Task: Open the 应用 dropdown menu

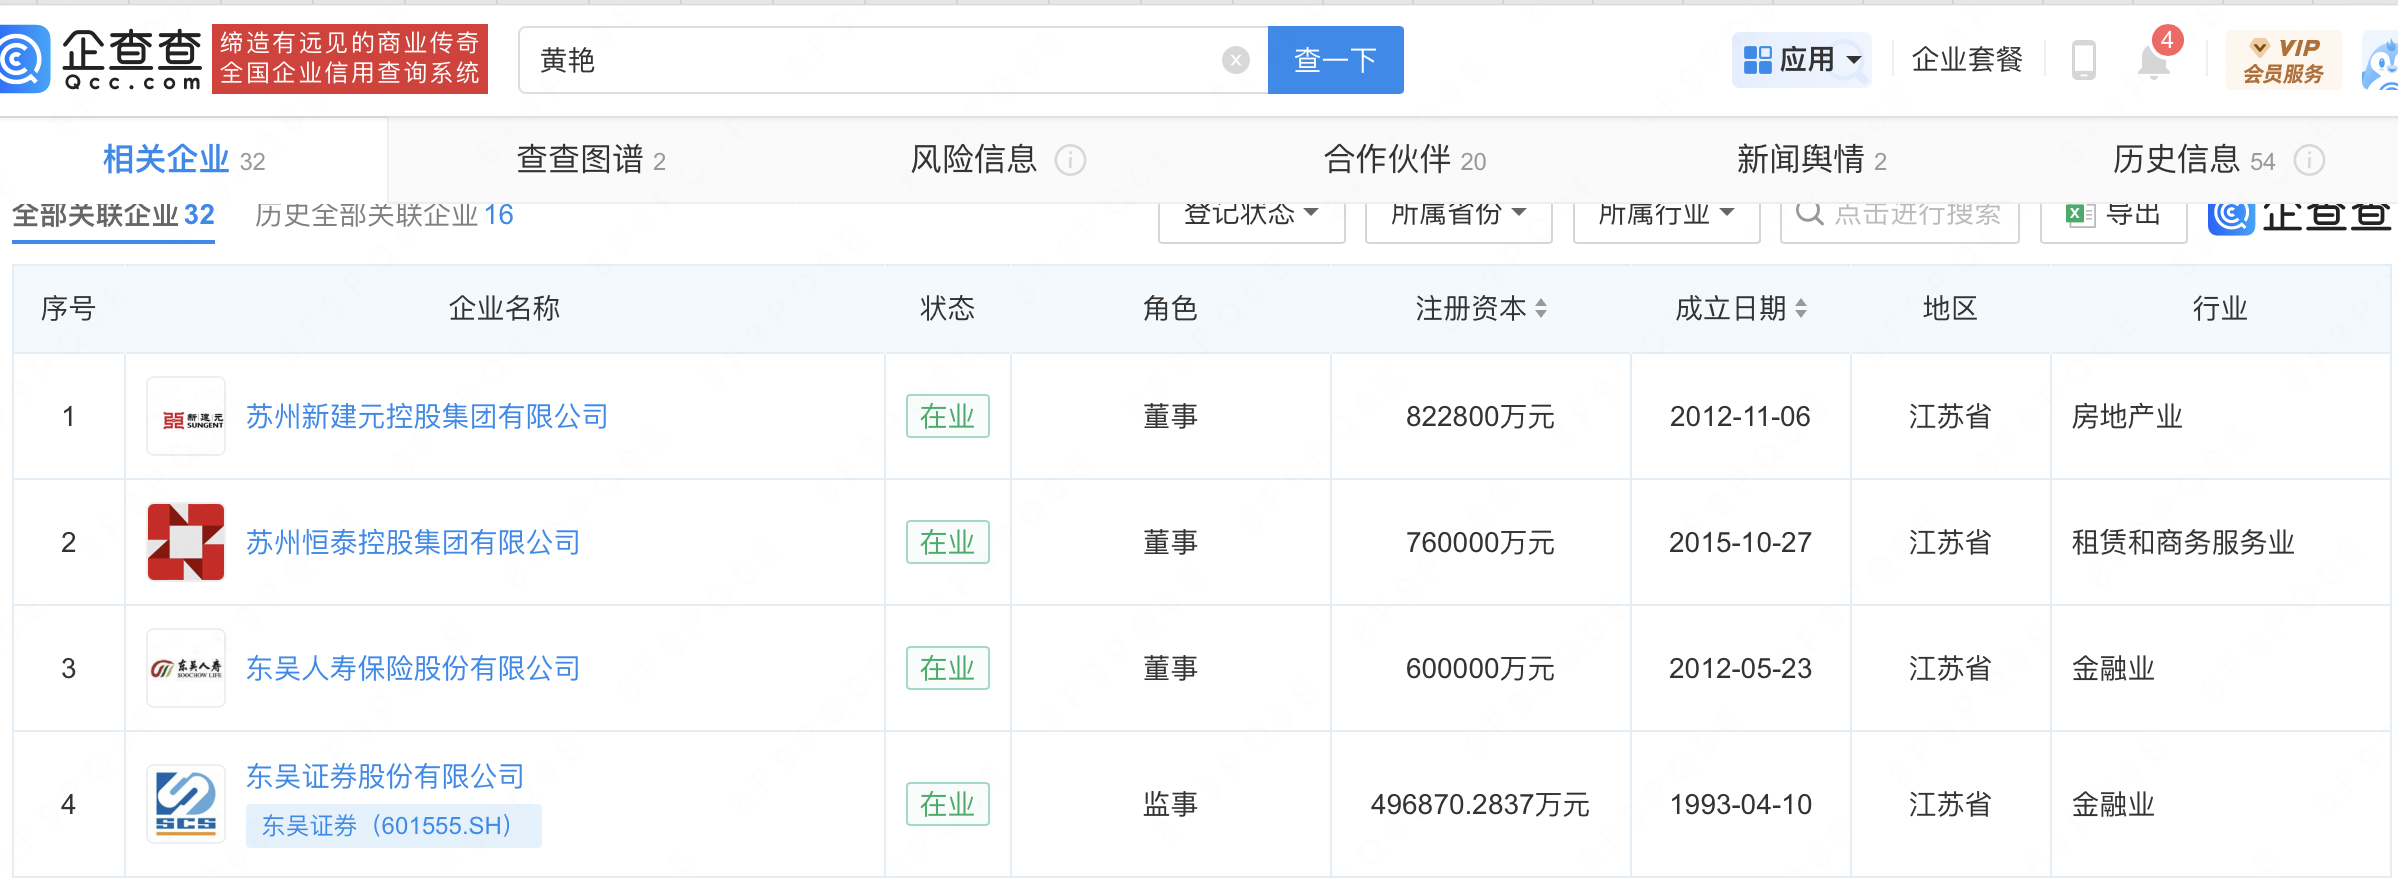Action: 1802,60
